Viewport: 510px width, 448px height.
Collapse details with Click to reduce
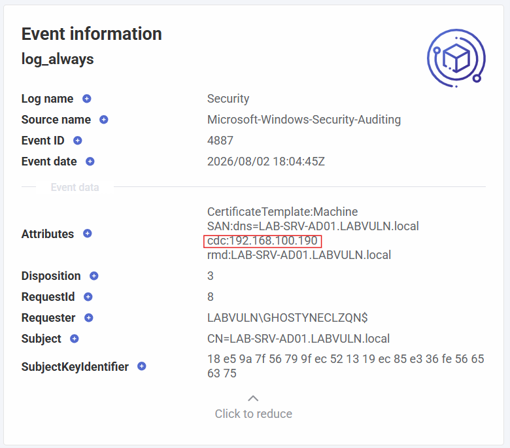(x=253, y=414)
